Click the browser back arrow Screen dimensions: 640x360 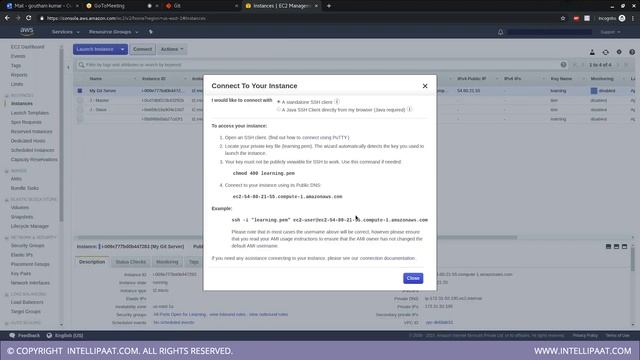coord(7,18)
